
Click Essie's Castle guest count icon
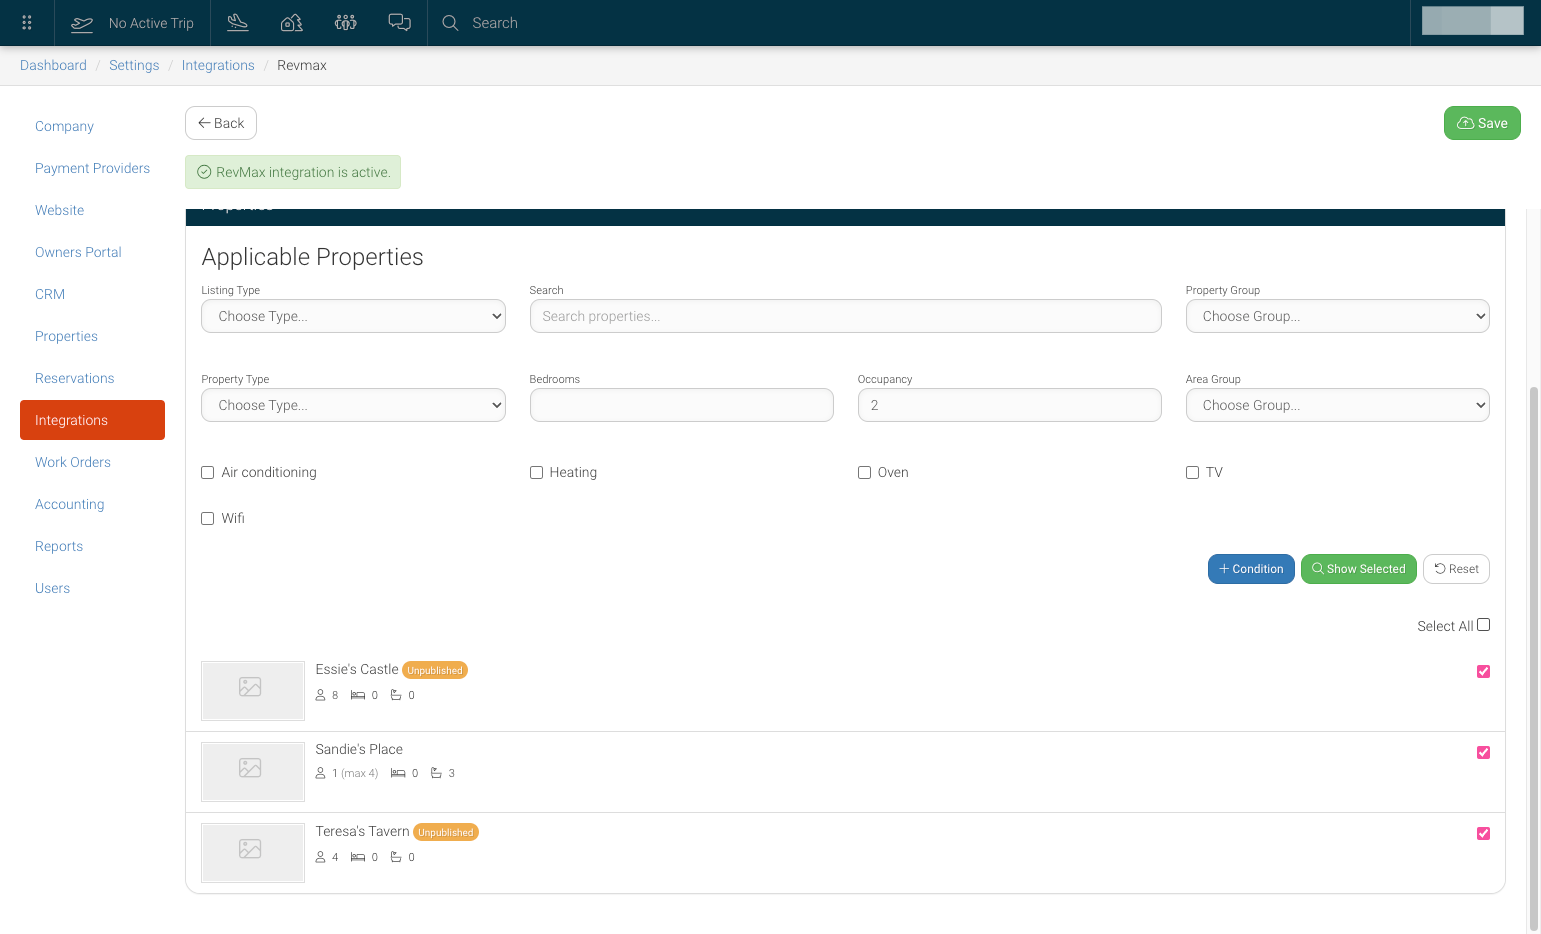coord(320,695)
